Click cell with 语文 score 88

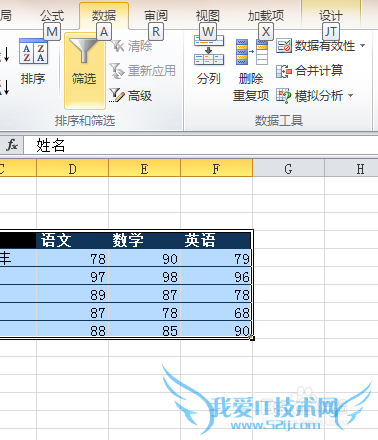pos(72,330)
